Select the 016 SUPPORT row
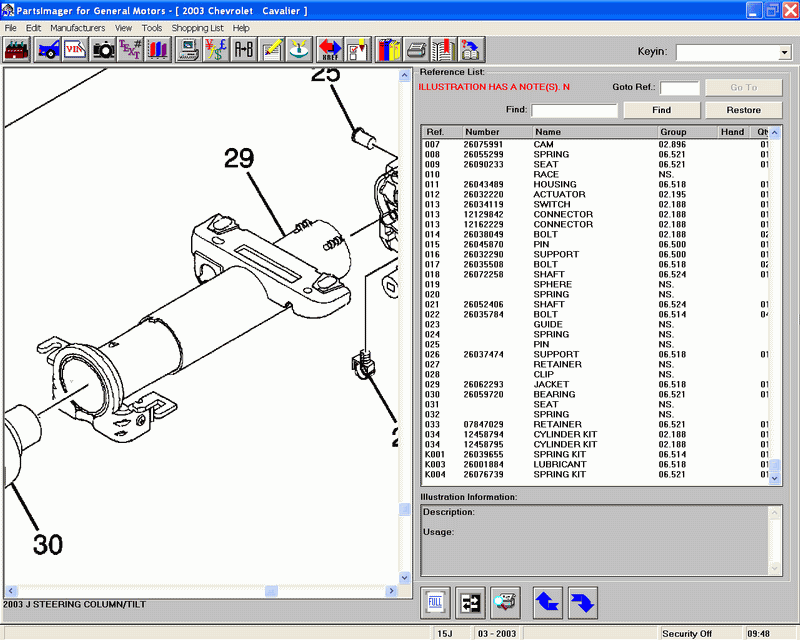800x640 pixels. point(595,254)
